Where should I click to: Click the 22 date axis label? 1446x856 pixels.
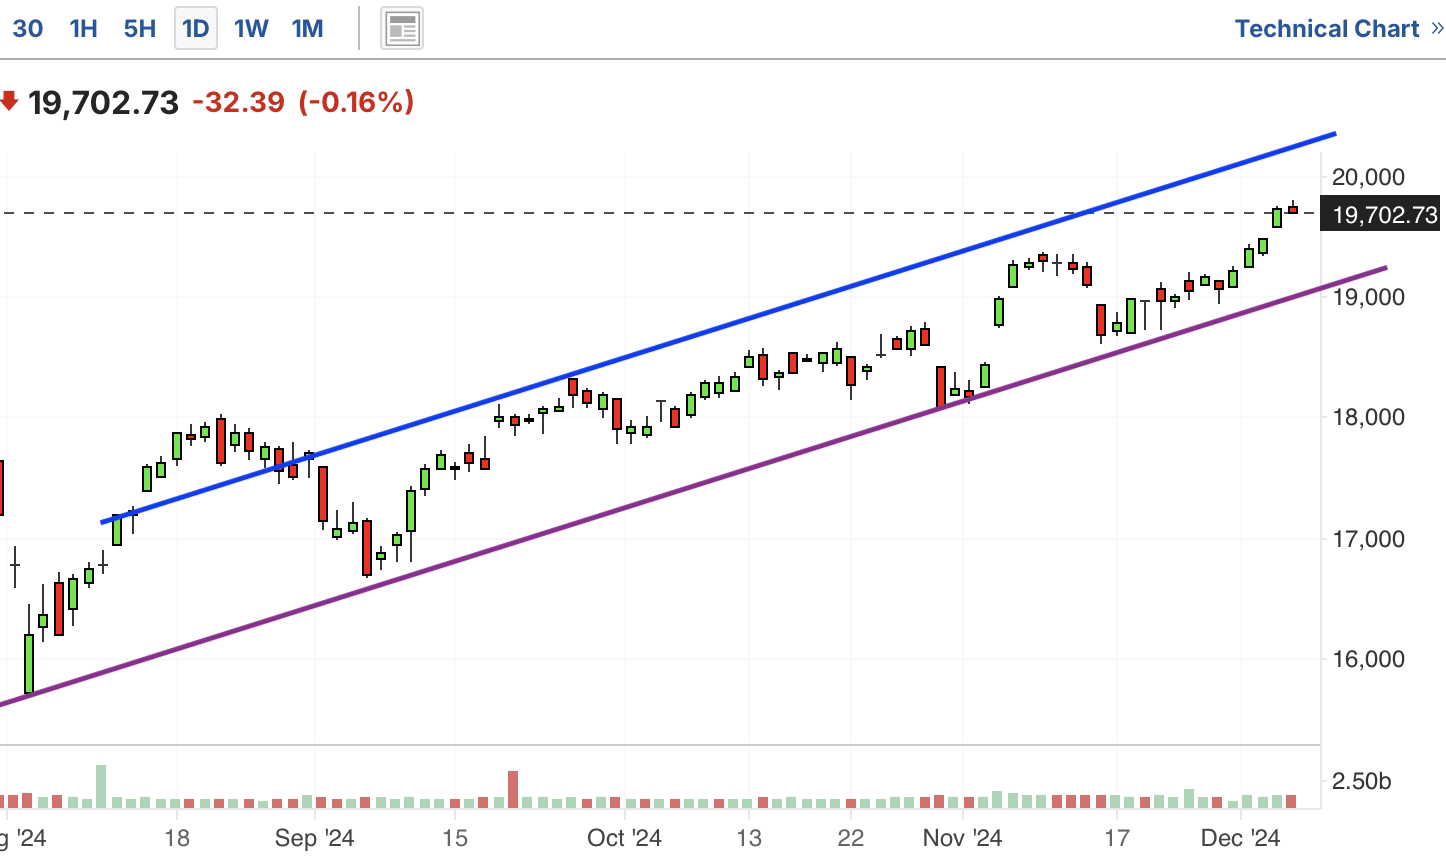[x=850, y=837]
